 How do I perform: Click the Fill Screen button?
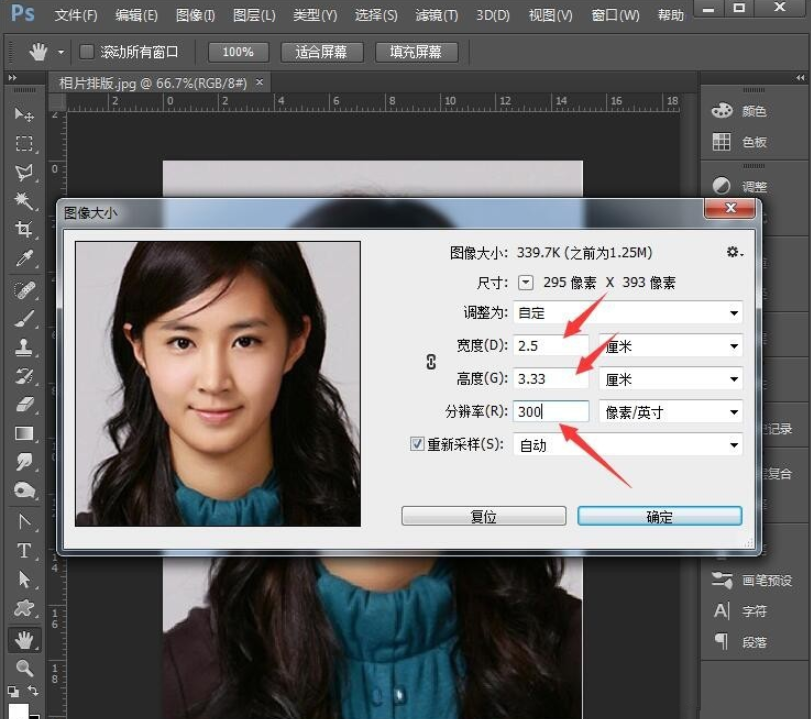click(416, 52)
